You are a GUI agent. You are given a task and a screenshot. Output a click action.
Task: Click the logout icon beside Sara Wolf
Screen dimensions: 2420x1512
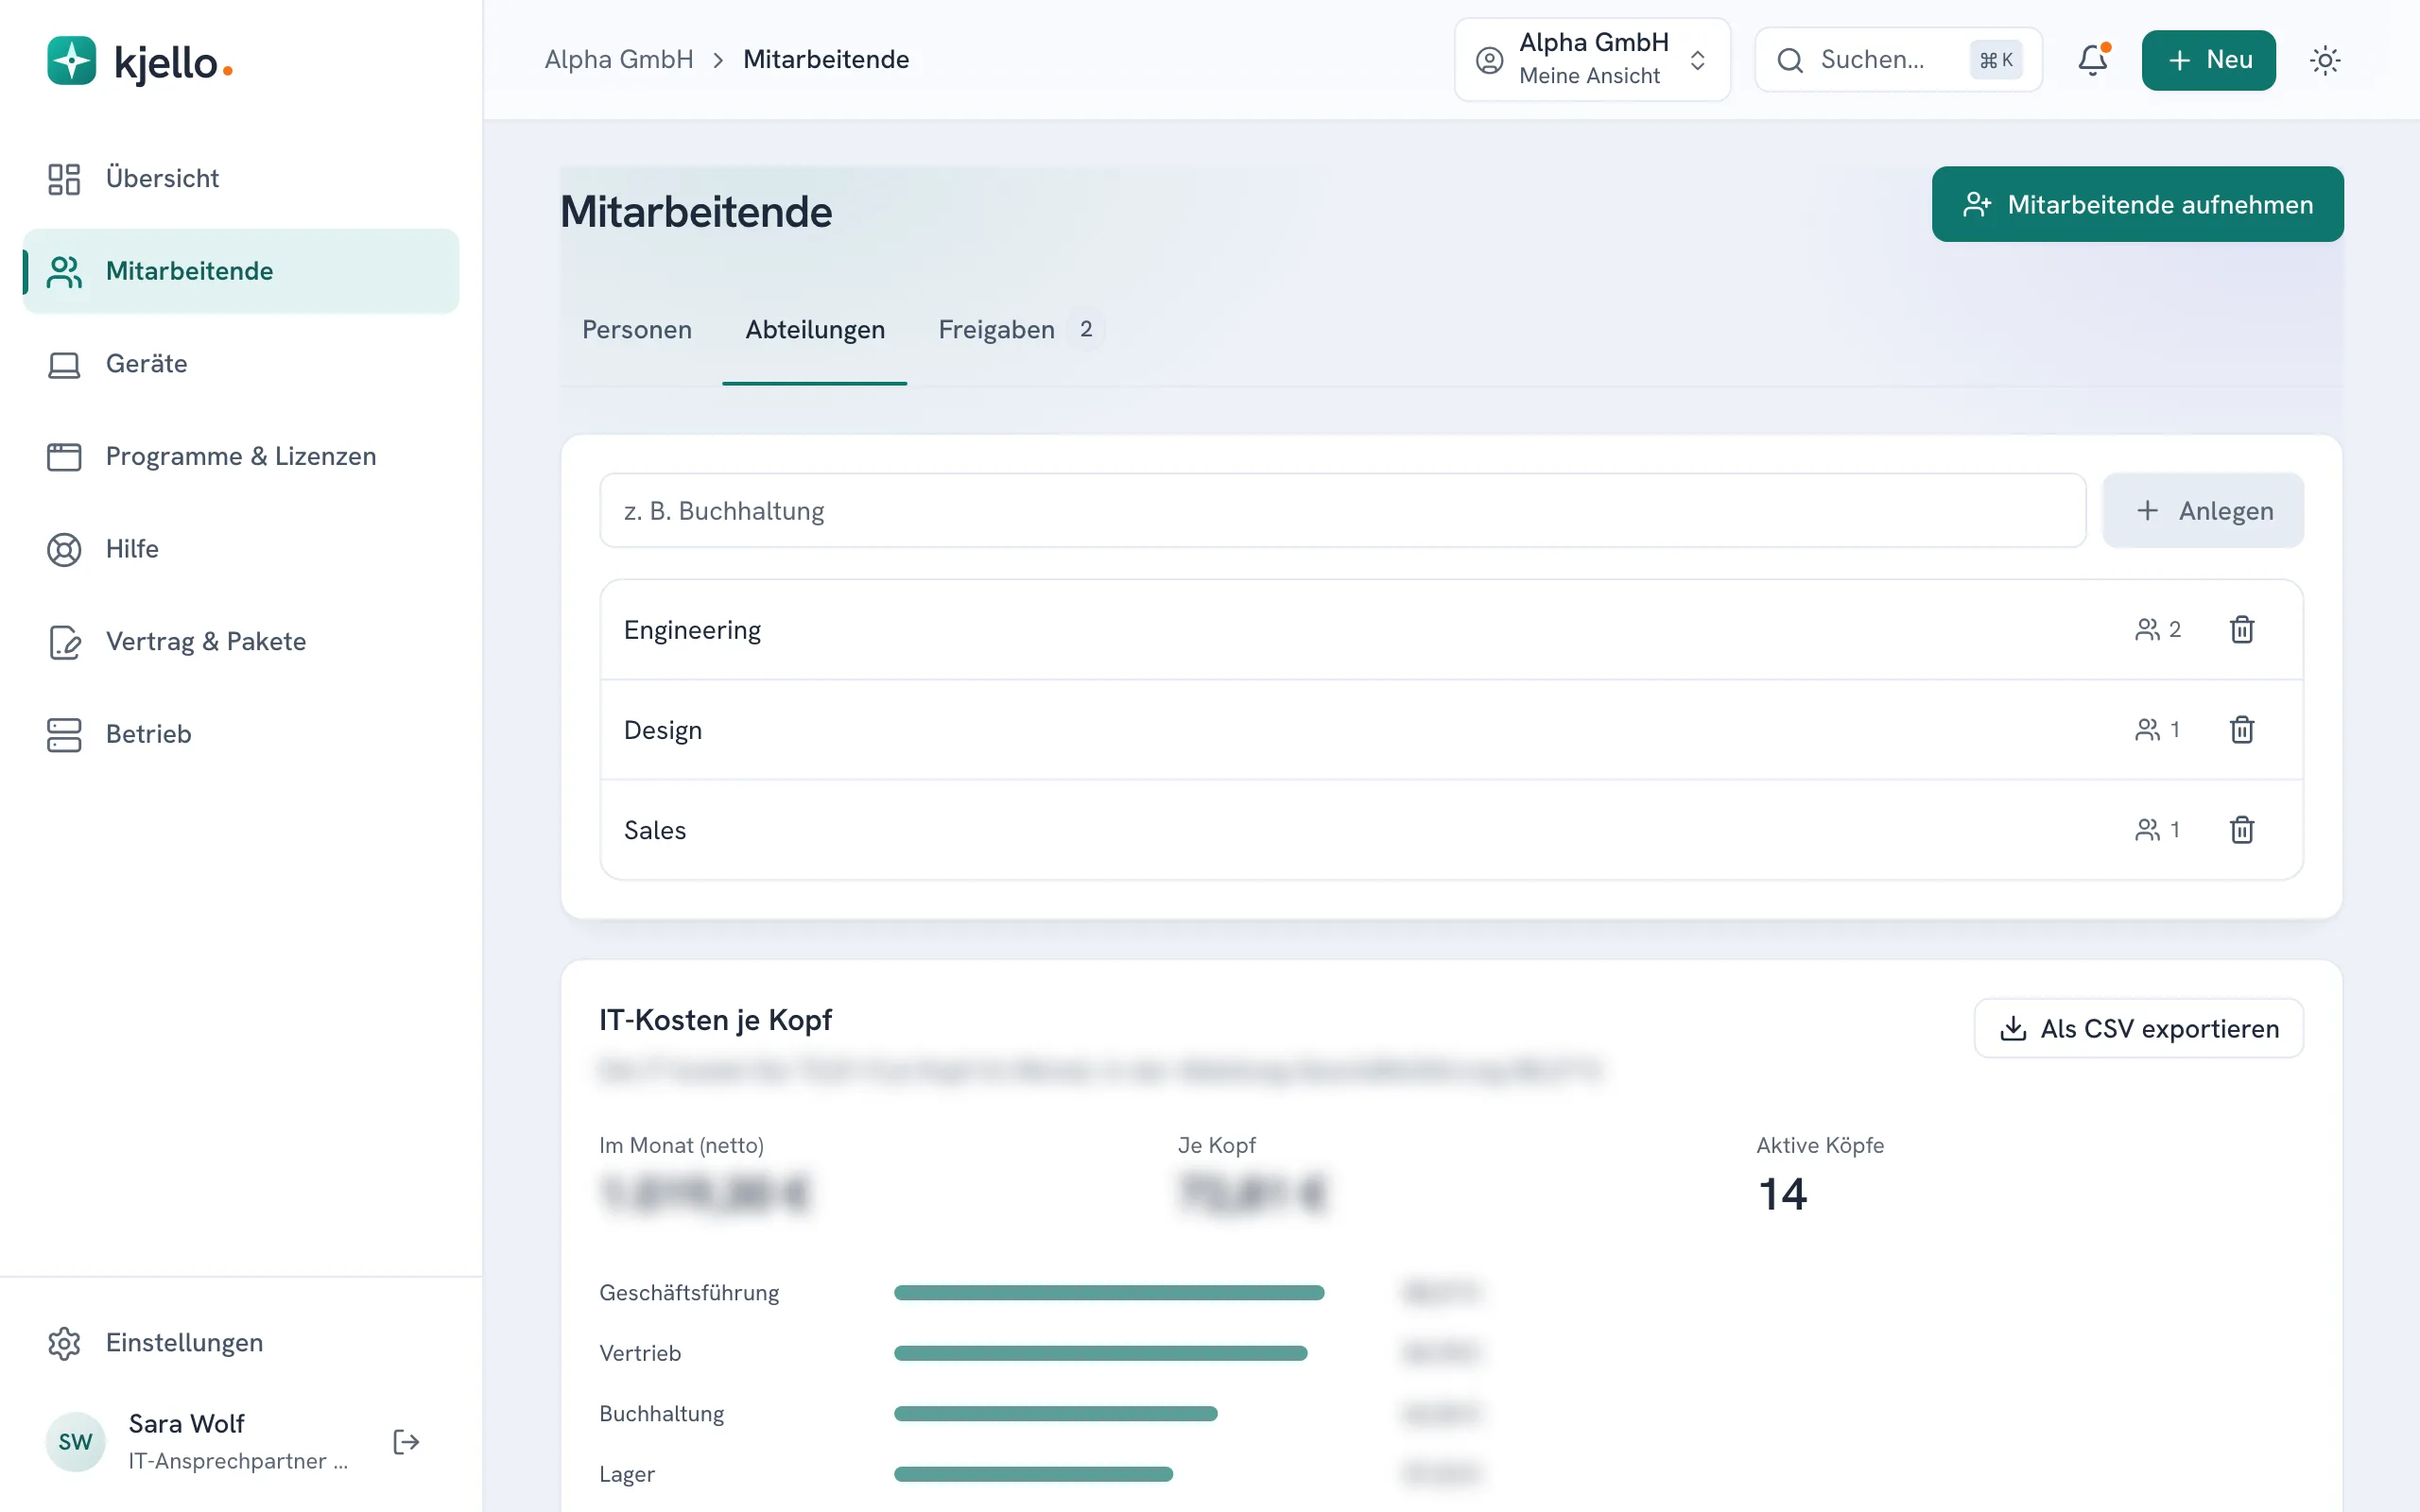click(x=406, y=1441)
